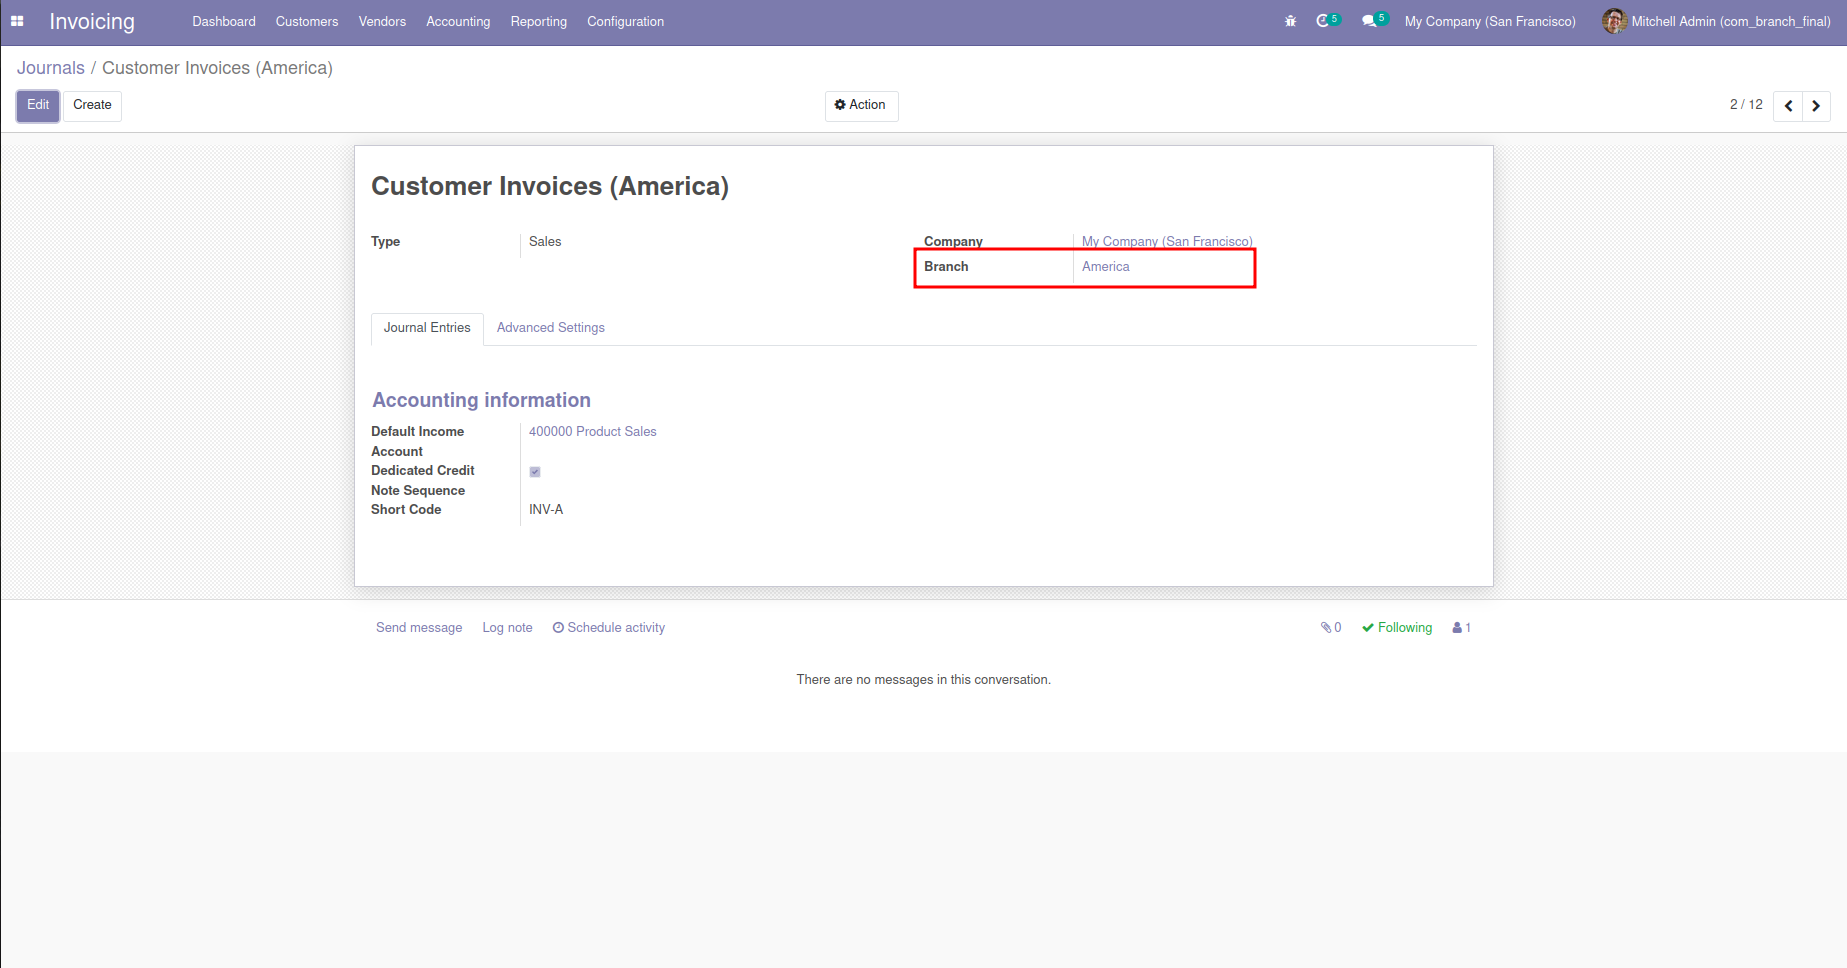
Task: Open the Configuration menu
Action: (625, 21)
